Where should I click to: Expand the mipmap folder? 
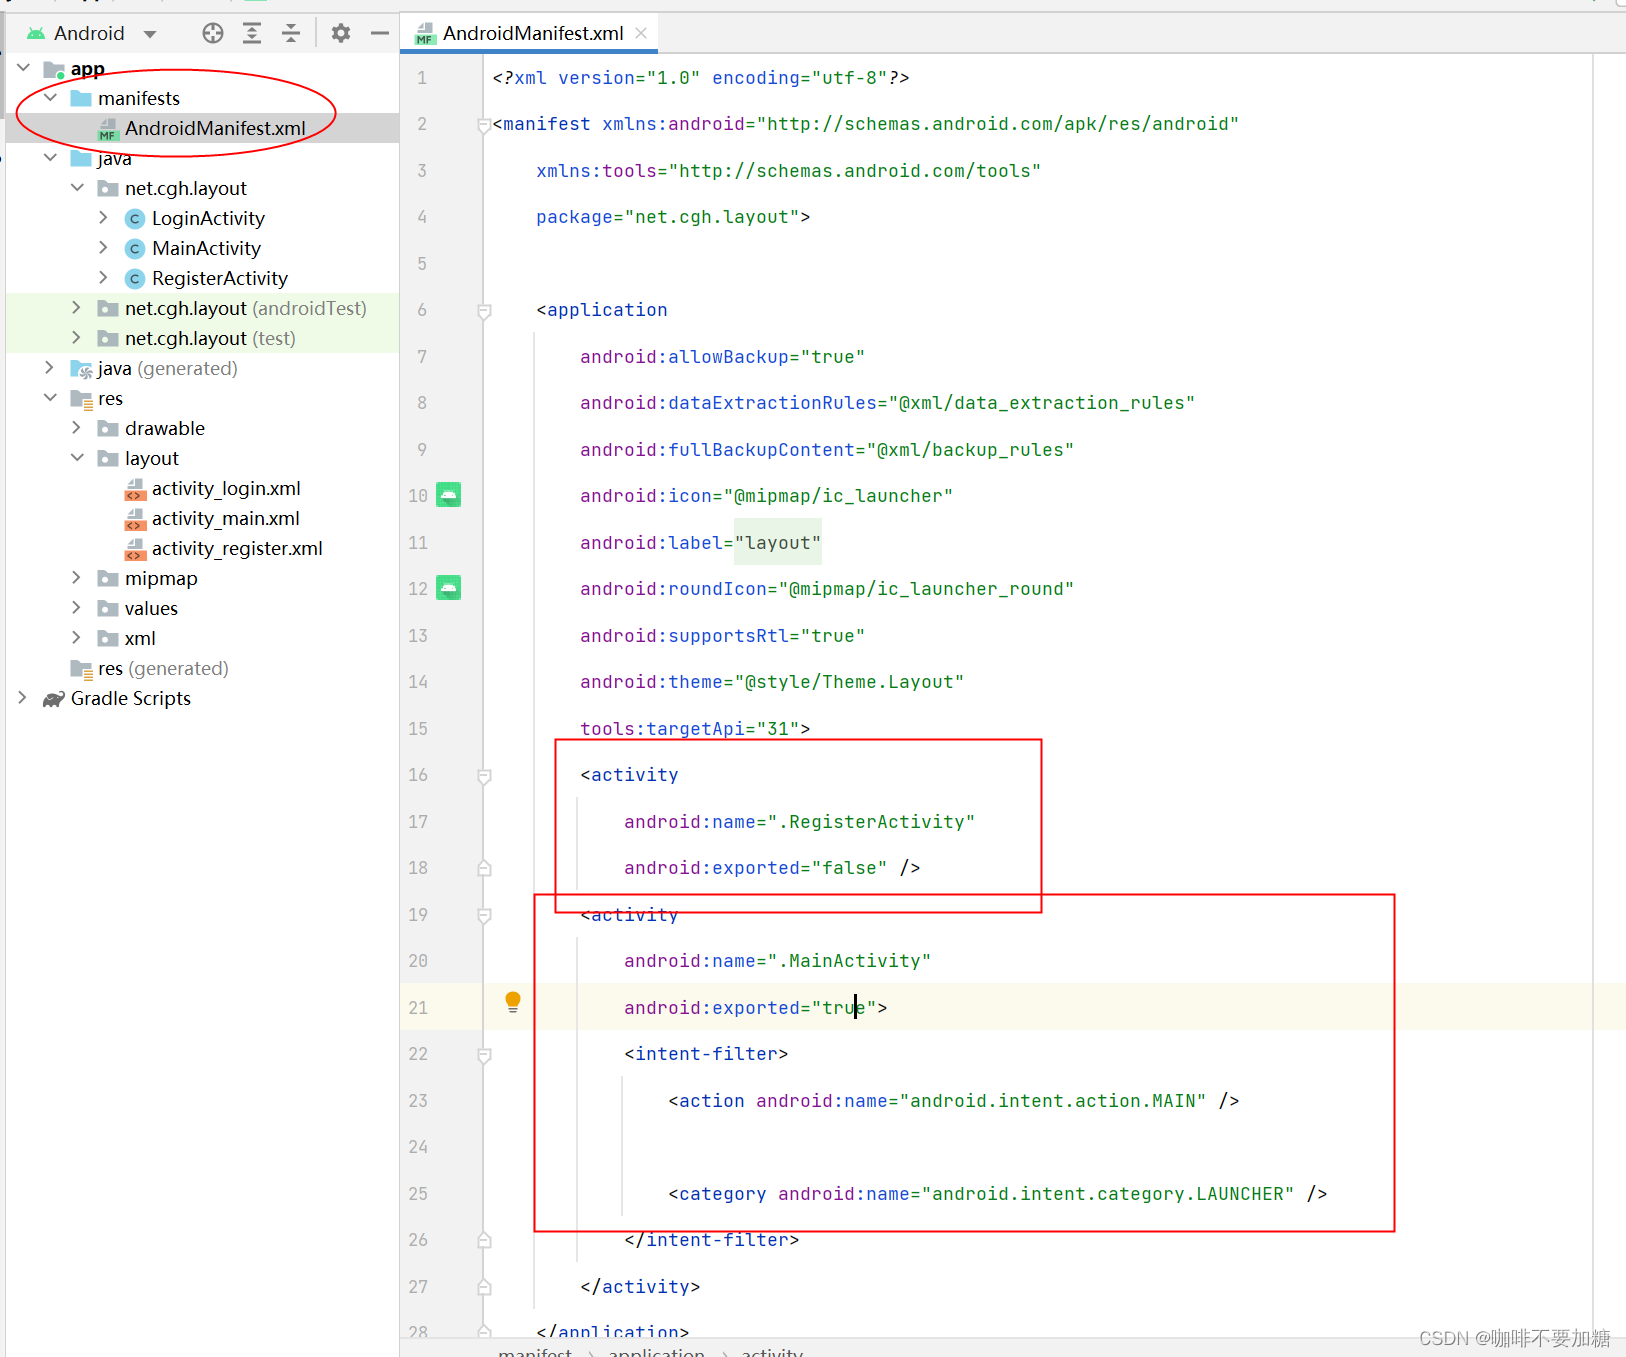coord(76,578)
